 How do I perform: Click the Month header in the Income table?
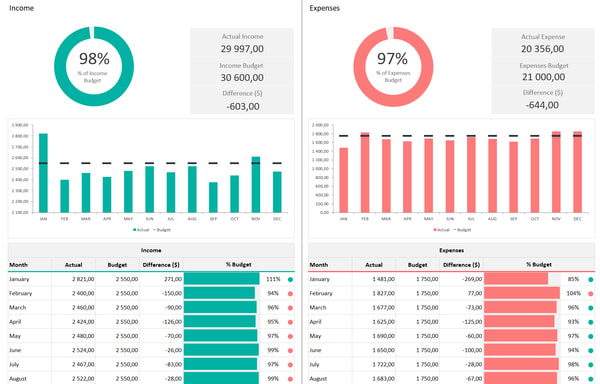18,265
